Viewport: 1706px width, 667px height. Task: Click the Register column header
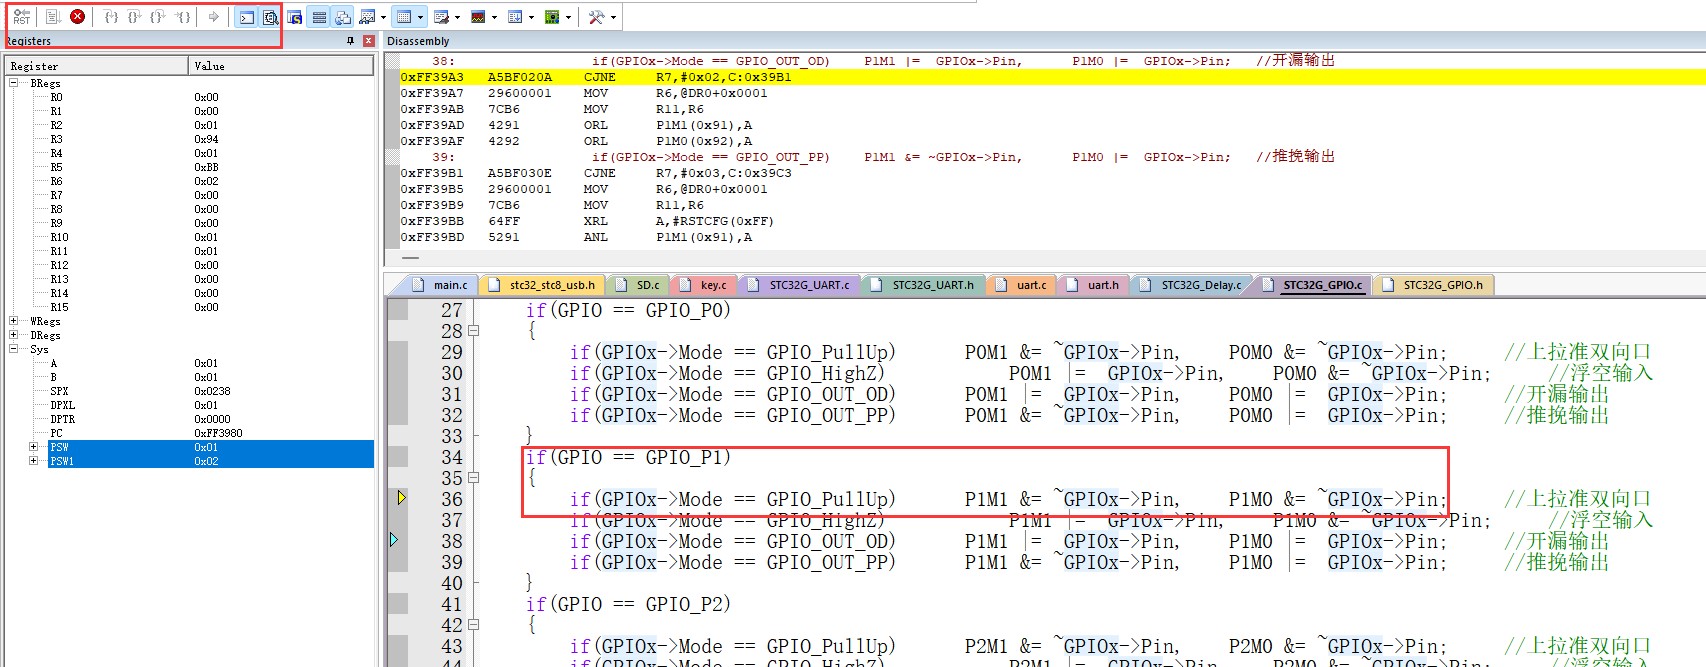[97, 66]
